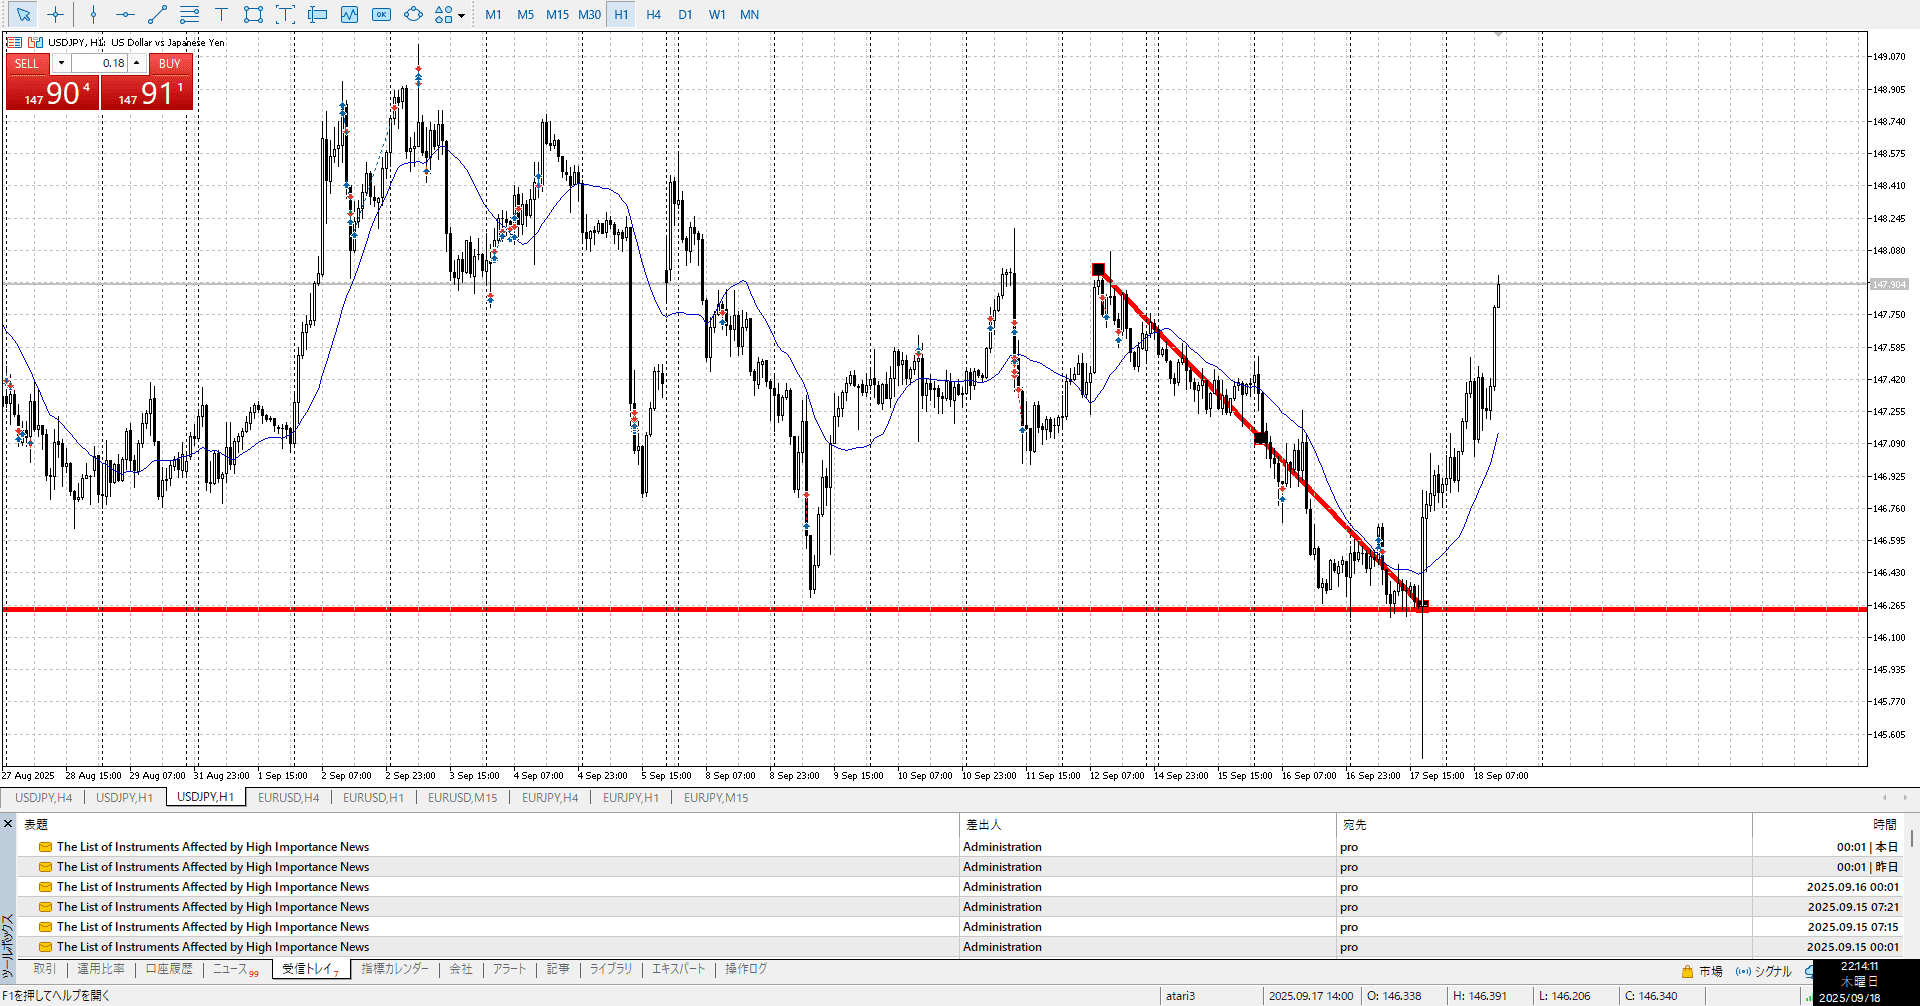Select the rectangle shapes tool
The height and width of the screenshot is (1006, 1920).
pos(253,14)
